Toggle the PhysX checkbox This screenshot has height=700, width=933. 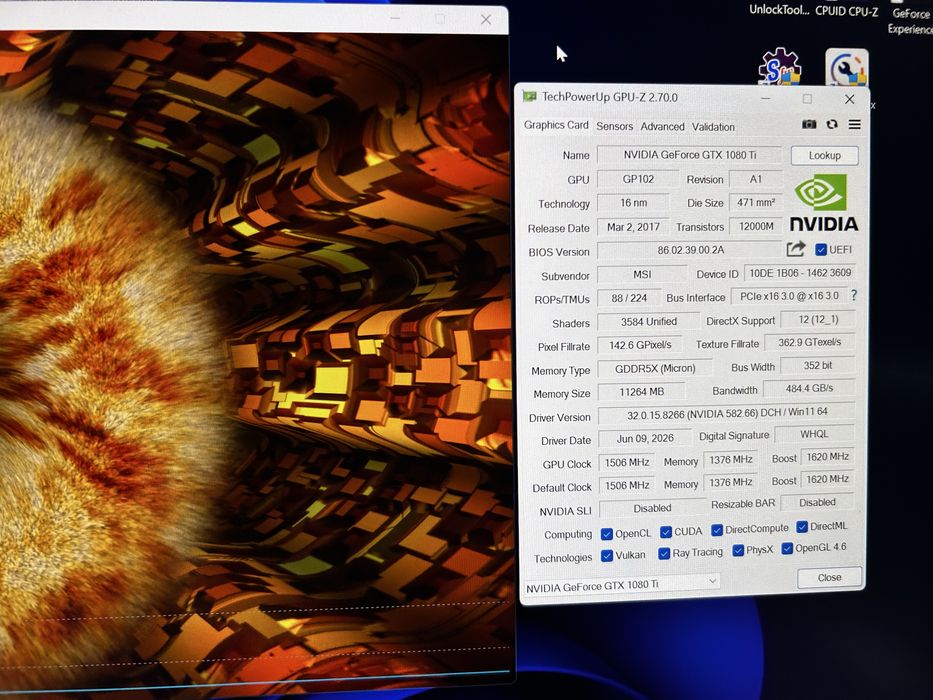tap(738, 551)
